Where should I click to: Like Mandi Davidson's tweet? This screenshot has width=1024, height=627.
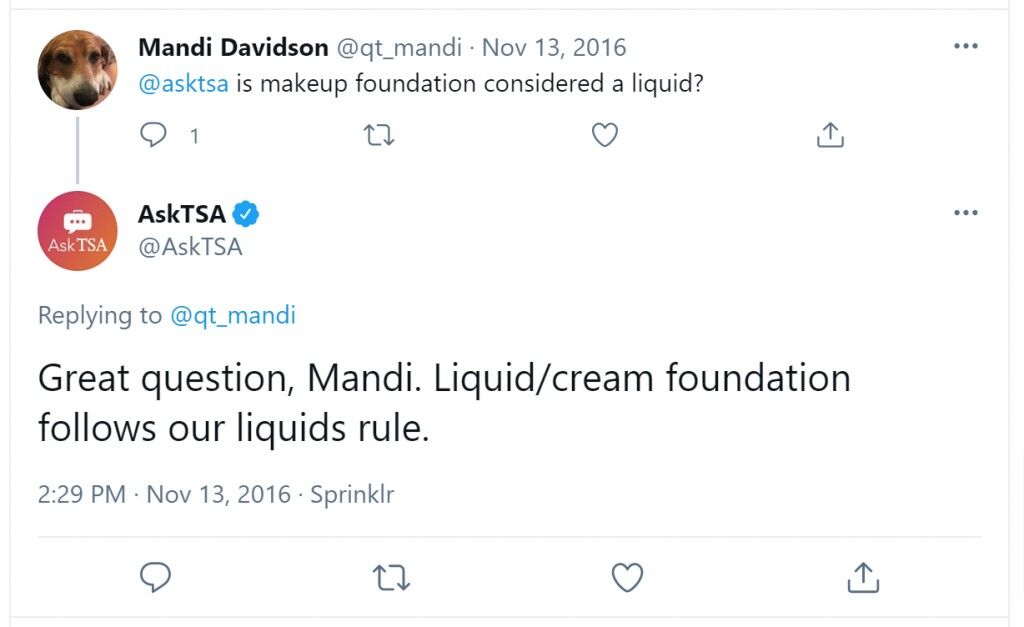[x=605, y=135]
